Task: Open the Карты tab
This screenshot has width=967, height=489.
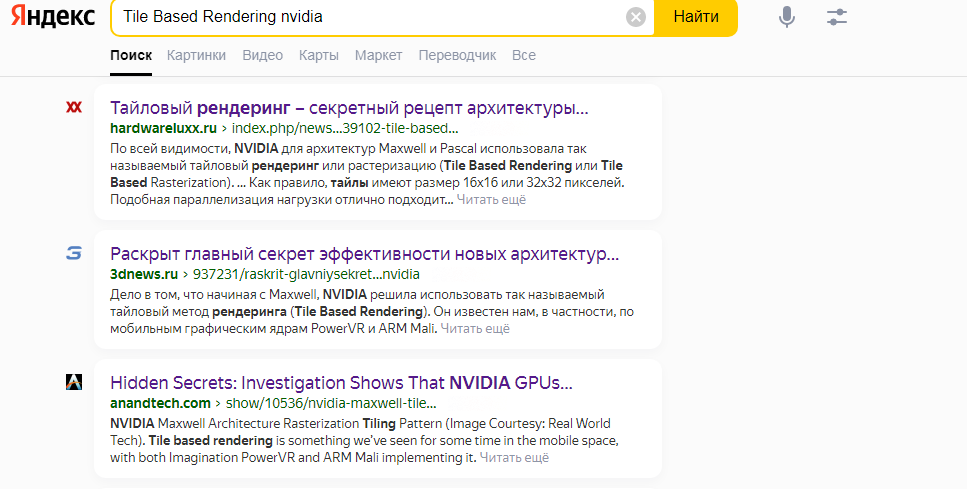Action: pyautogui.click(x=319, y=55)
